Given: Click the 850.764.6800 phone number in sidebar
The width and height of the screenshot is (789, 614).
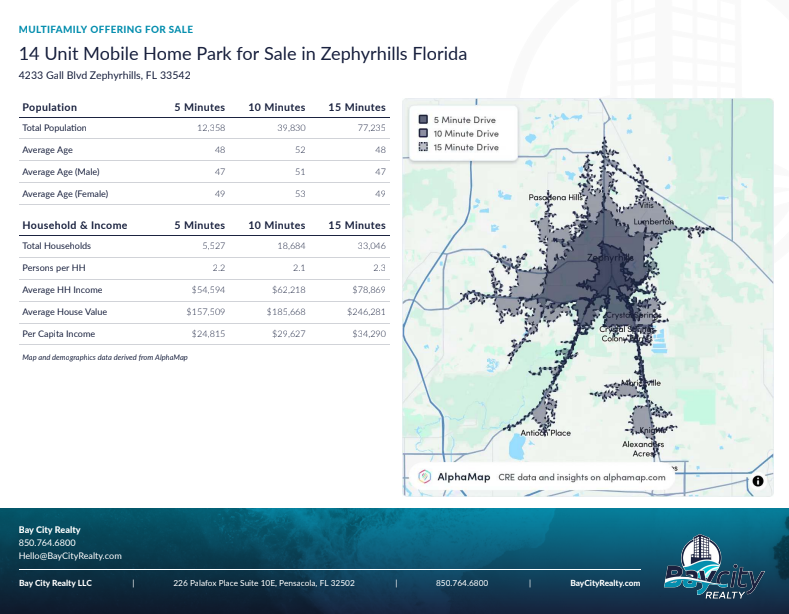Looking at the screenshot, I should (x=47, y=543).
